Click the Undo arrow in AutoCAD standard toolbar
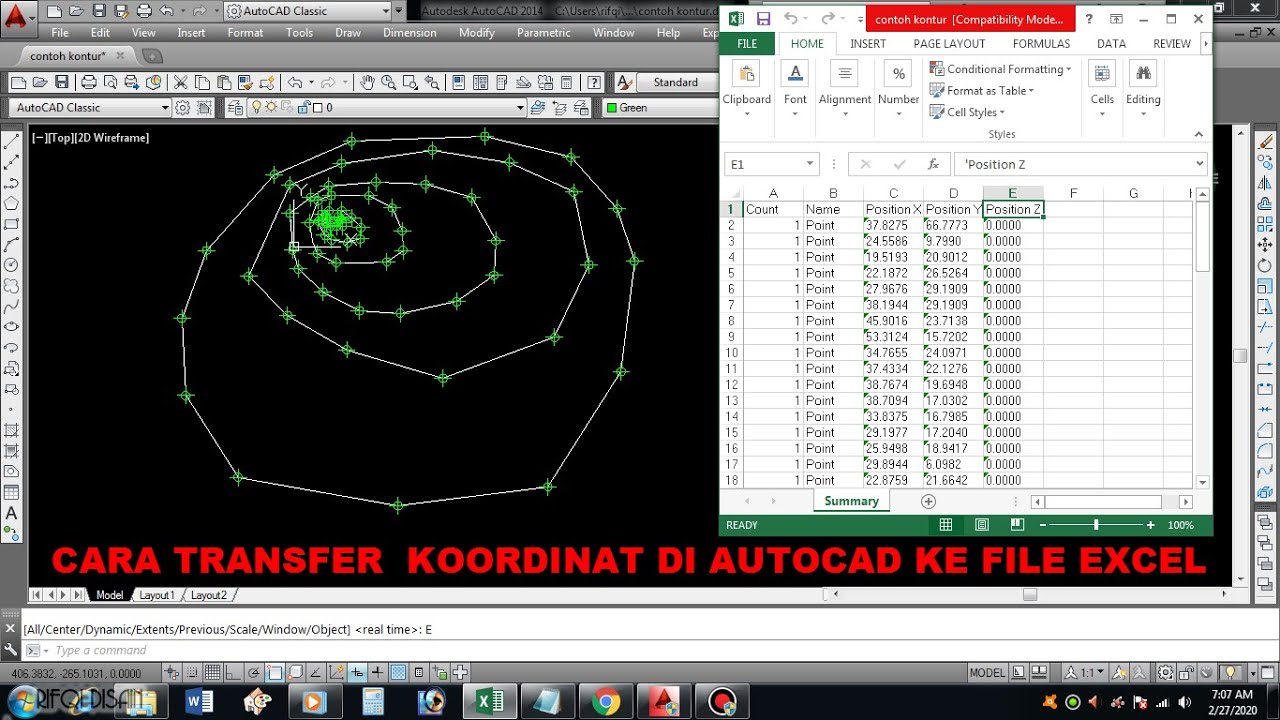 [x=295, y=82]
